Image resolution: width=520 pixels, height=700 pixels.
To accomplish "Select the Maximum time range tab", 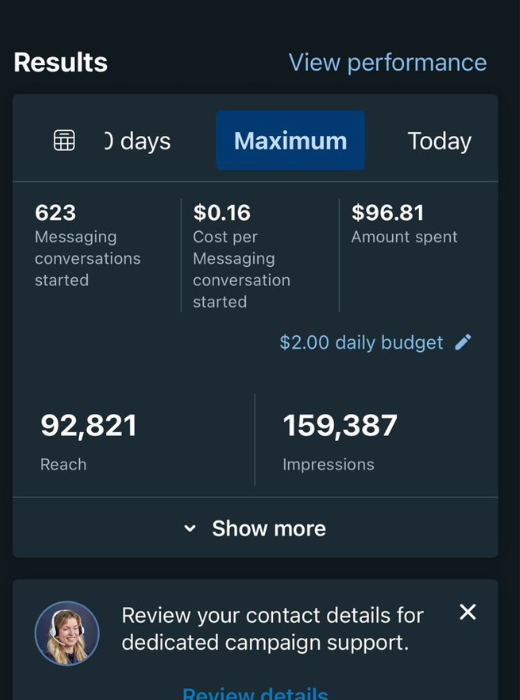I will coord(291,140).
